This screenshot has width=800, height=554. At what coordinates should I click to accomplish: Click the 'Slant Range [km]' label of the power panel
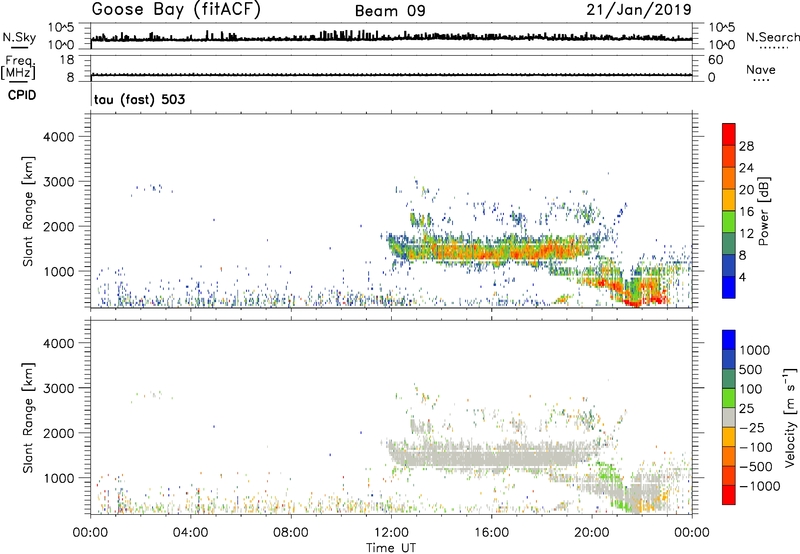point(28,212)
